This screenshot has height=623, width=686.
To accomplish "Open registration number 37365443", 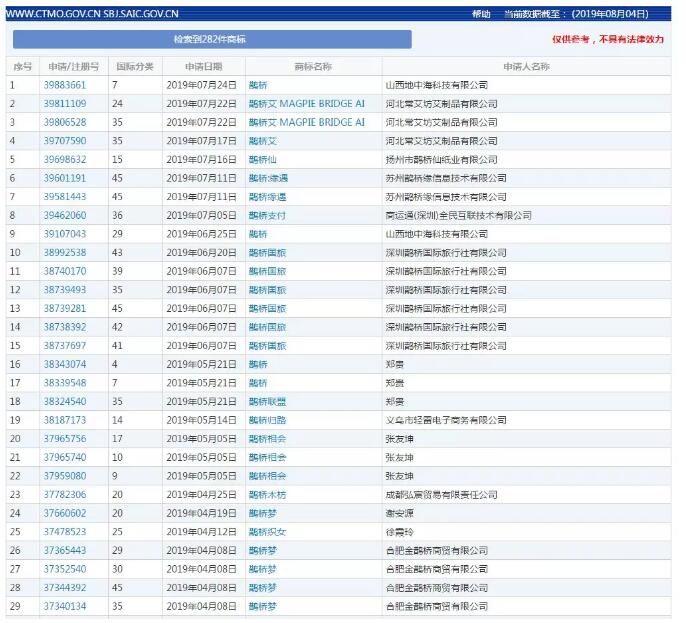I will click(65, 550).
